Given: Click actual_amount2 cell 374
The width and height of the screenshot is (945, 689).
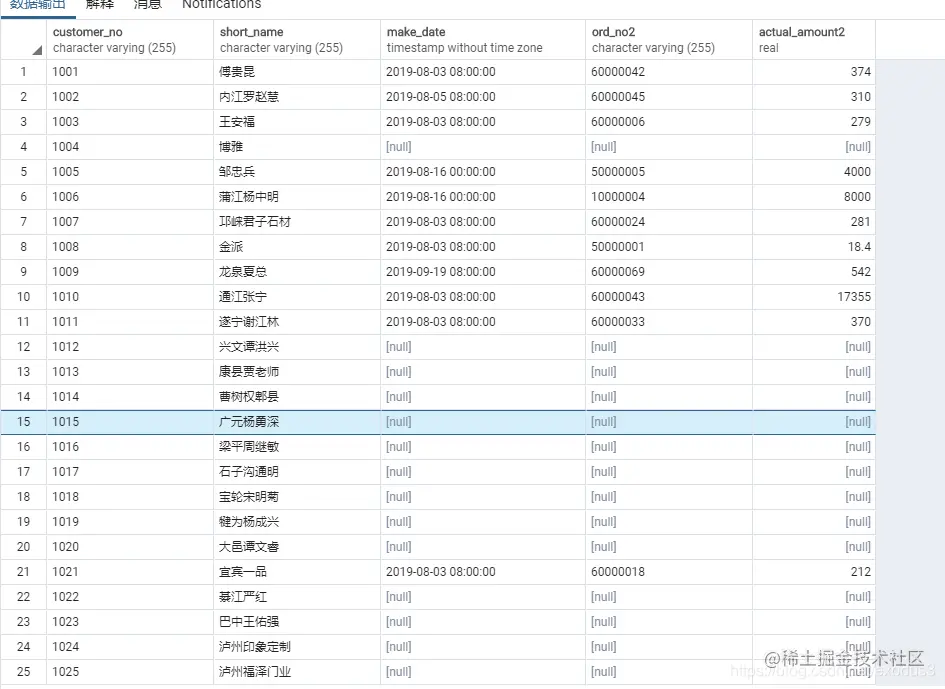Looking at the screenshot, I should tap(814, 72).
